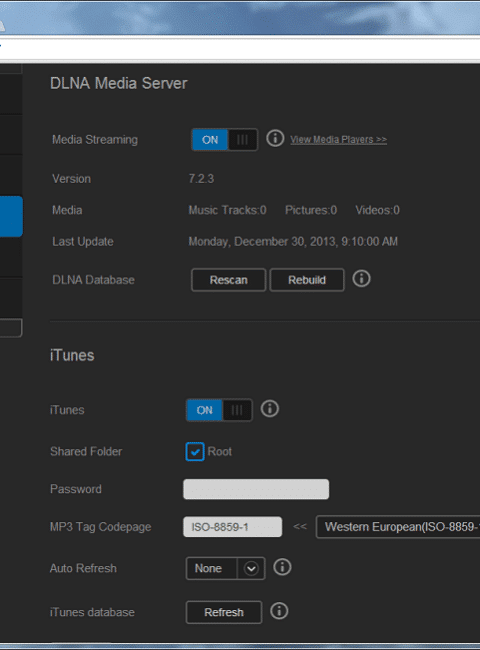The image size is (480, 650).
Task: Click the version number 7.2.3
Action: (201, 179)
